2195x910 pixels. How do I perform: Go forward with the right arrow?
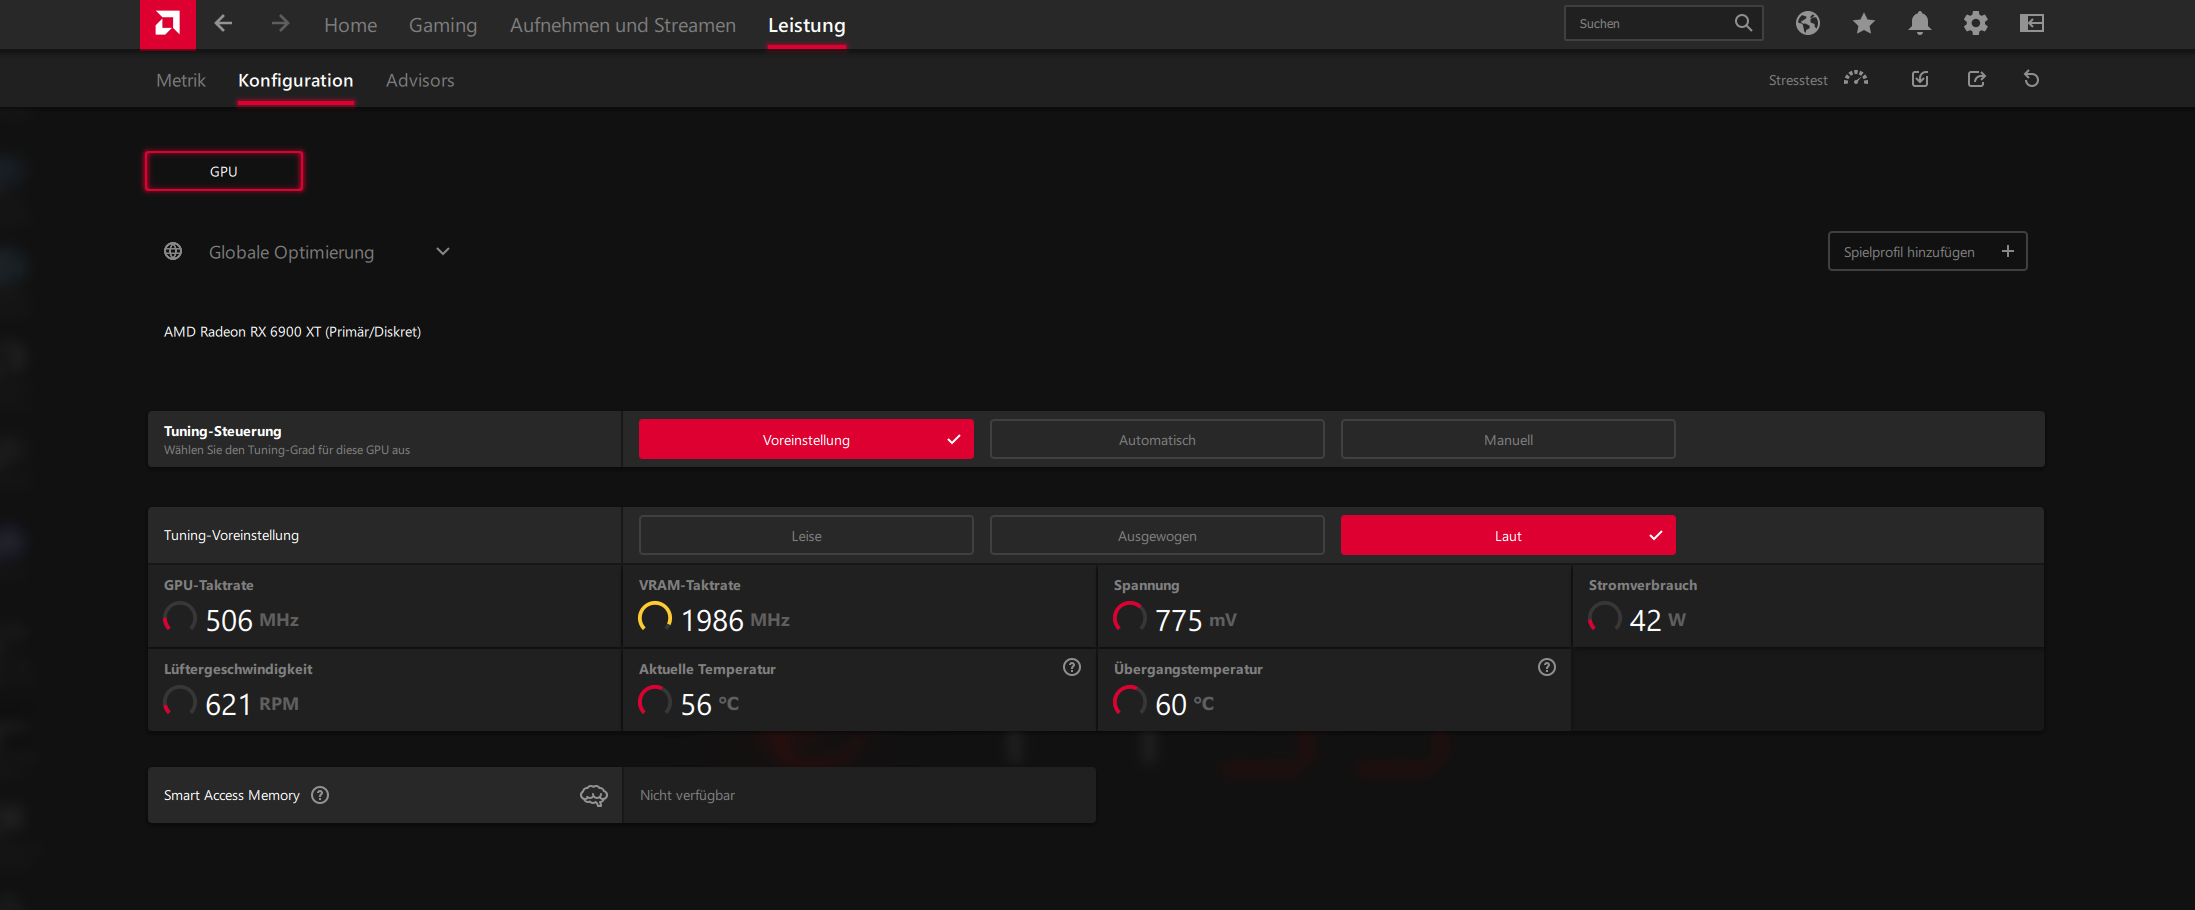(280, 23)
